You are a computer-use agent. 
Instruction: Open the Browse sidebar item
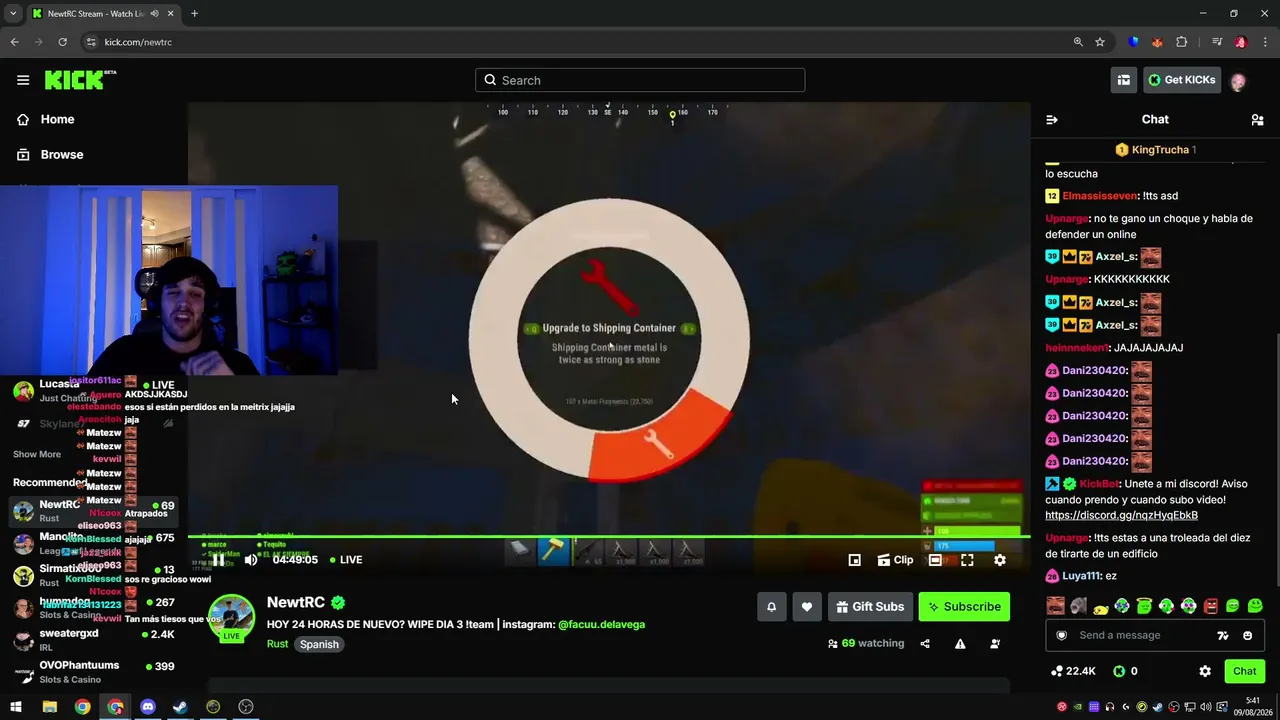(50, 155)
